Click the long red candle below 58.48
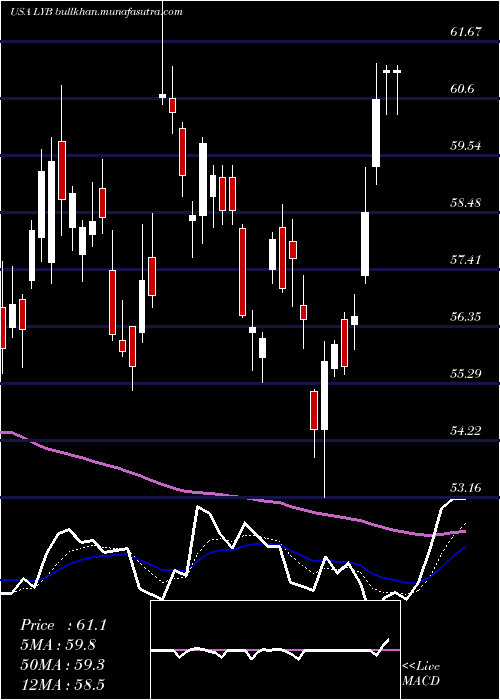 coord(242,272)
